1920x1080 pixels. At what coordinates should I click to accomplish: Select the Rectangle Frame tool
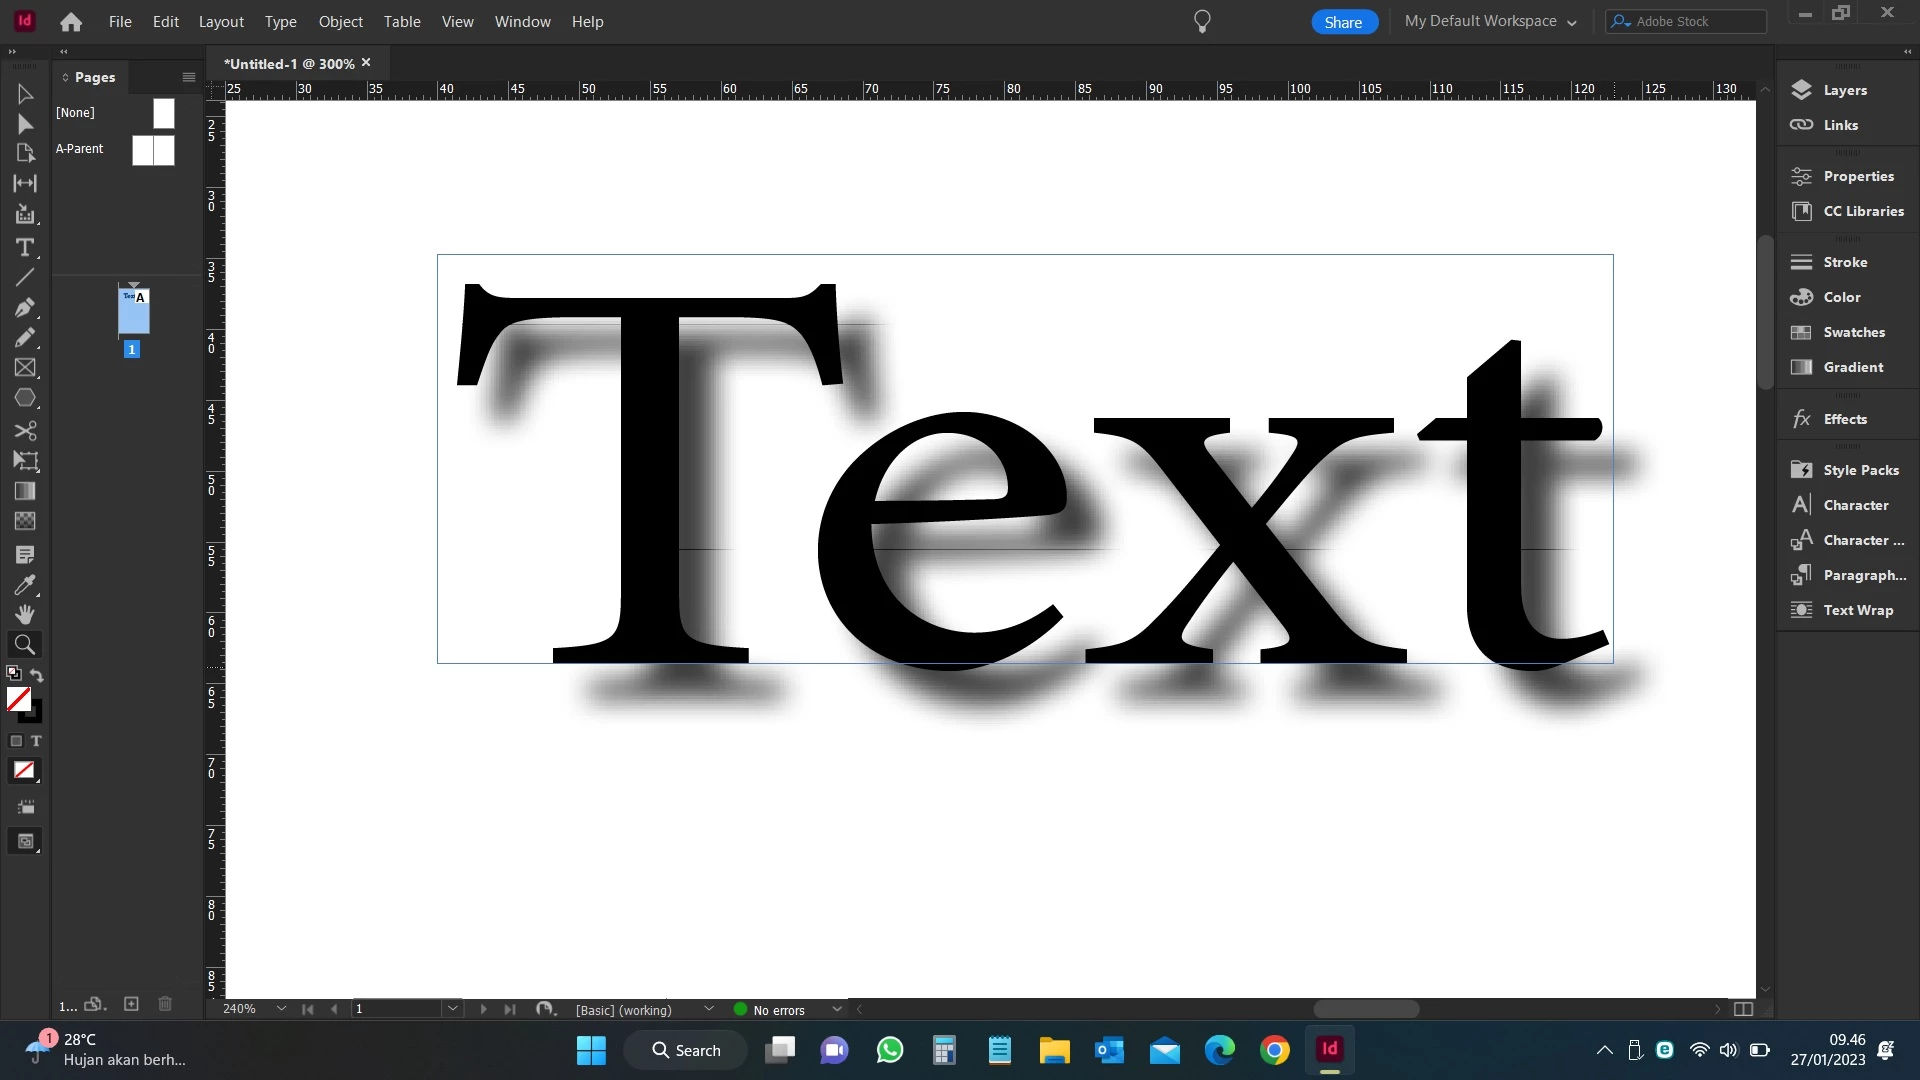point(25,368)
